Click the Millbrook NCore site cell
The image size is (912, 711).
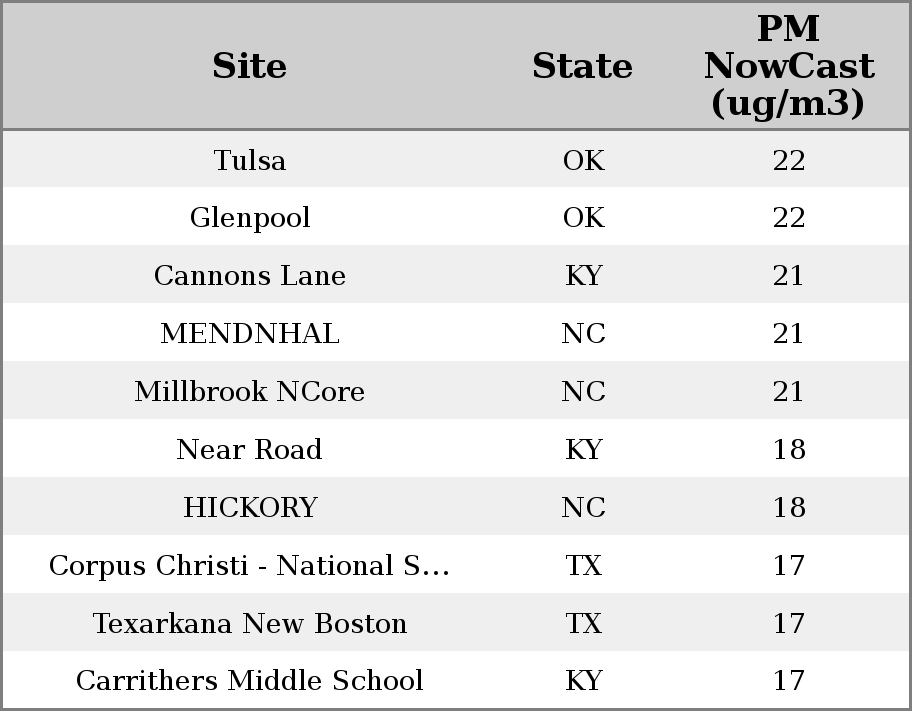[250, 391]
